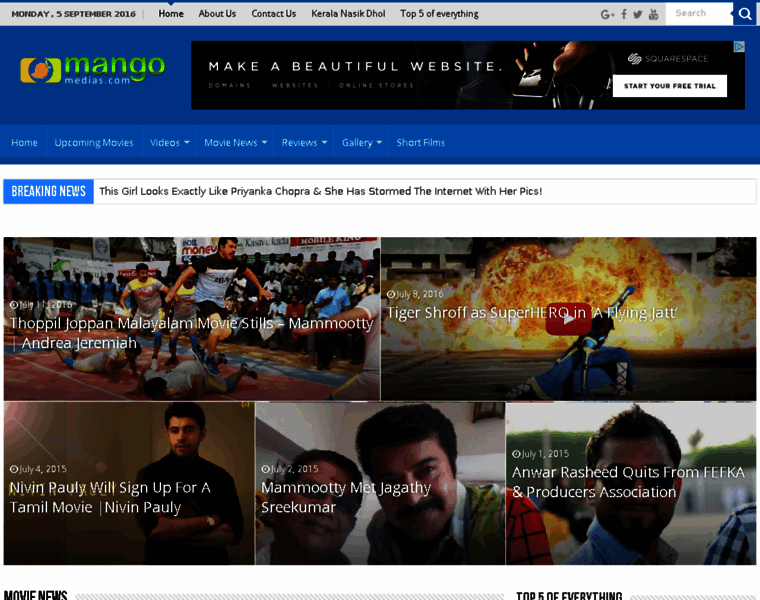
Task: Select Home in the blue navigation bar
Action: tap(24, 142)
